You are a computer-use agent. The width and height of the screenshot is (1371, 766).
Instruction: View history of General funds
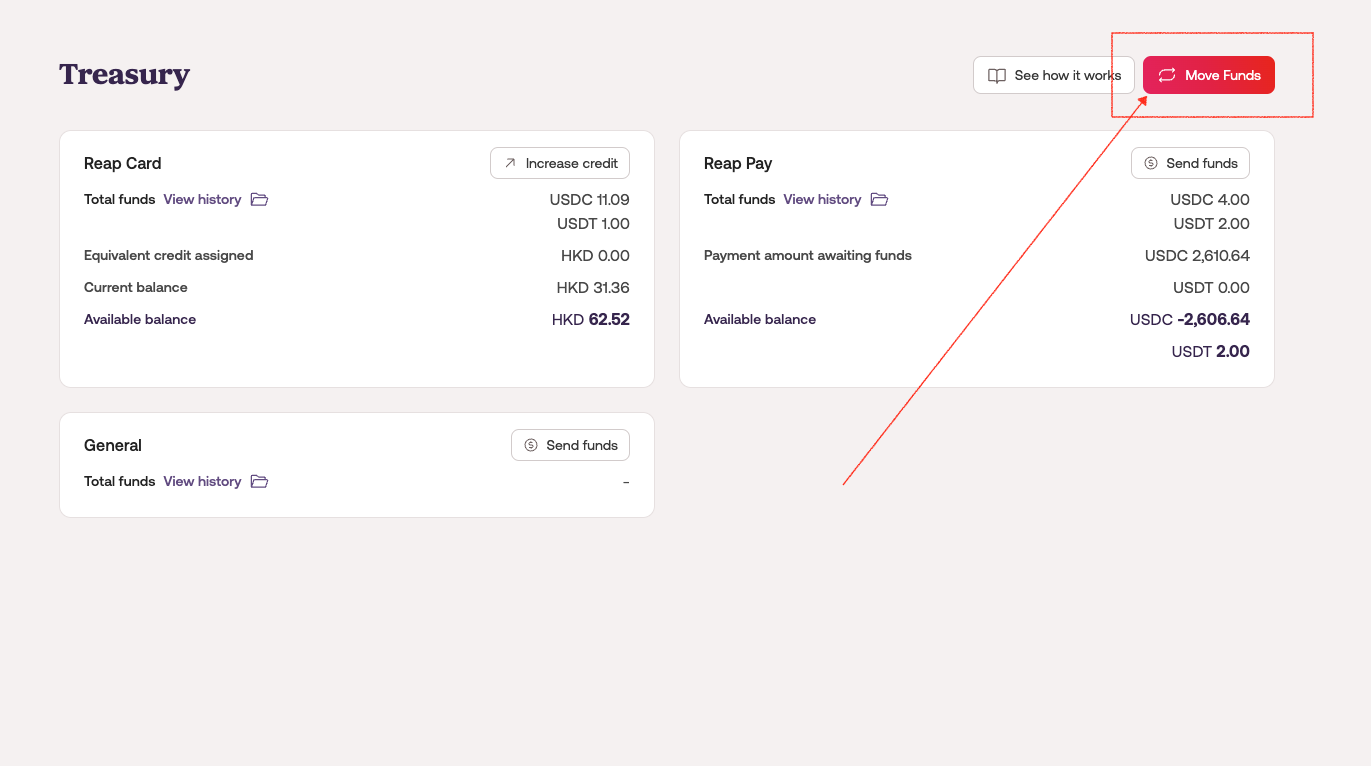point(202,481)
